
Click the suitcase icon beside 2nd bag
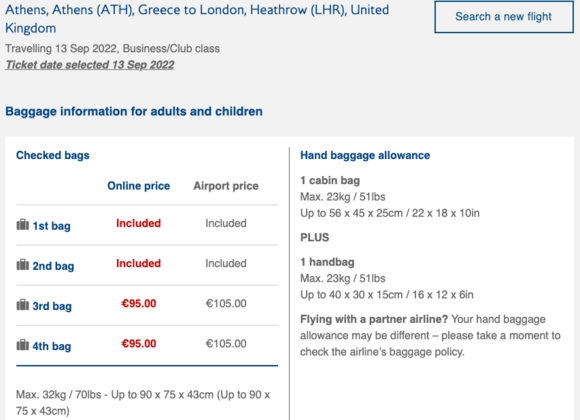[x=23, y=265]
